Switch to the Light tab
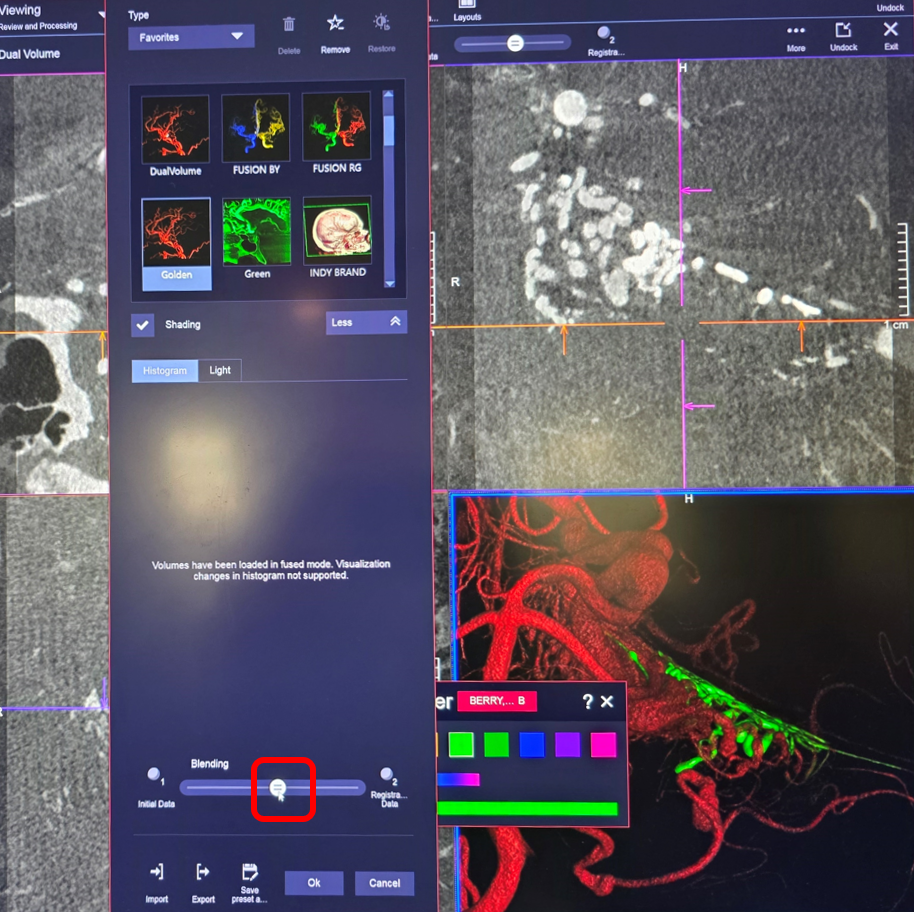914x912 pixels. [220, 370]
